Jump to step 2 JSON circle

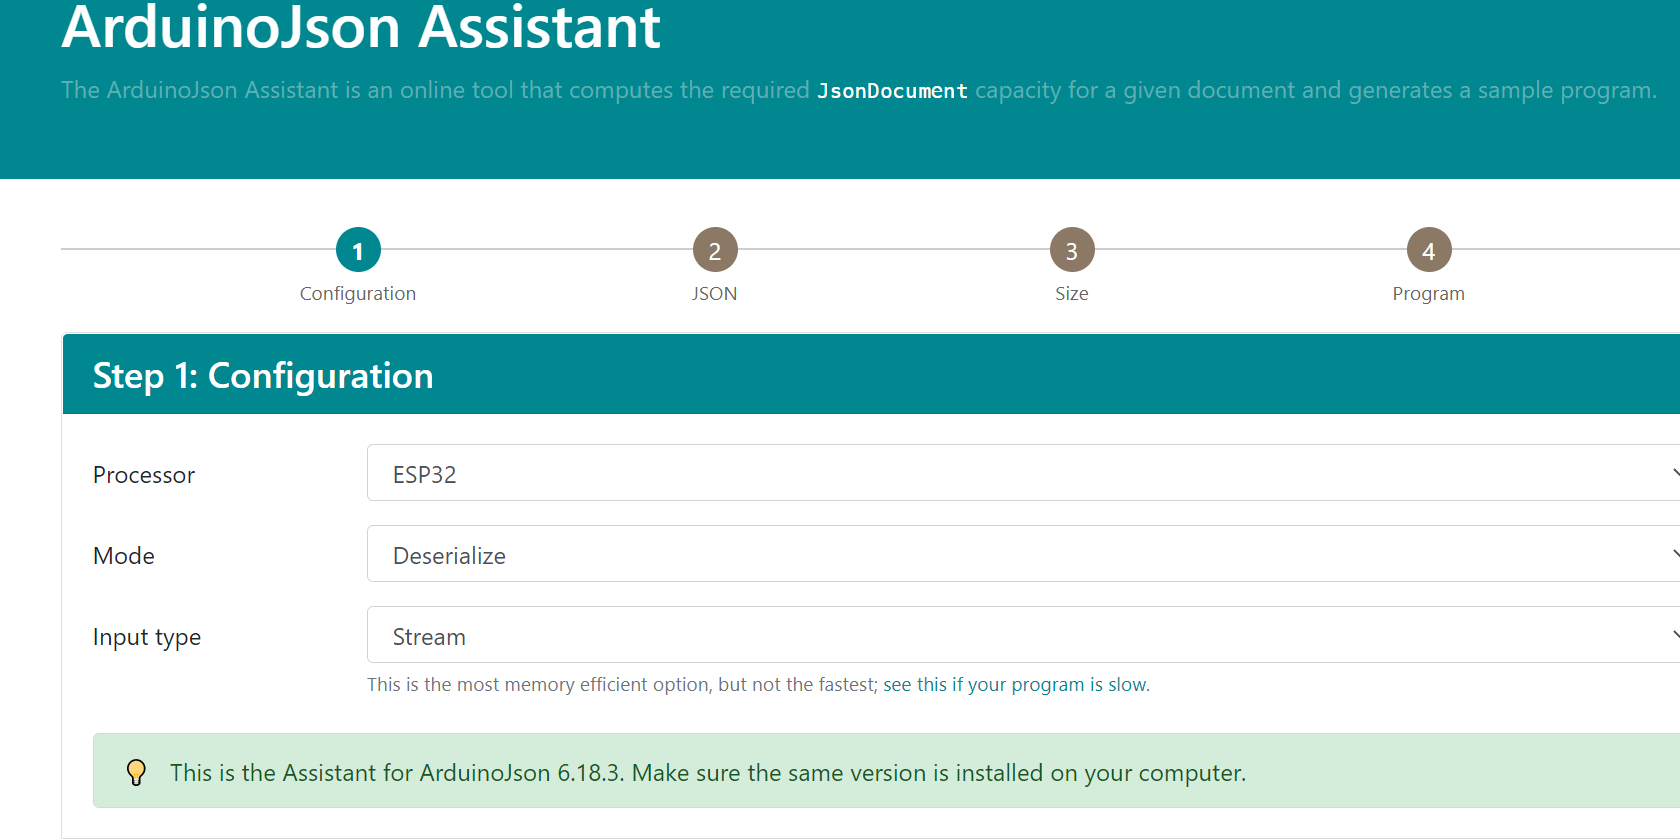pyautogui.click(x=715, y=250)
